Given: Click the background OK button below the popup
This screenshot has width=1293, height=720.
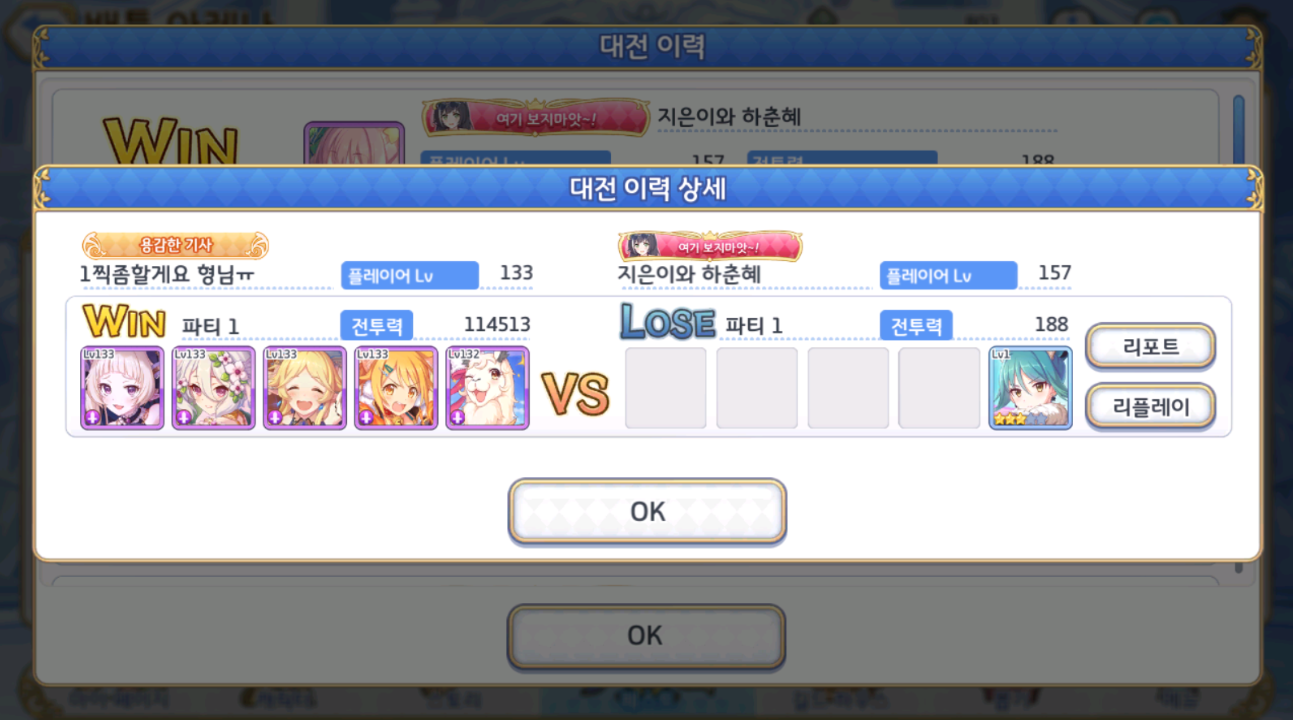Looking at the screenshot, I should tap(646, 635).
